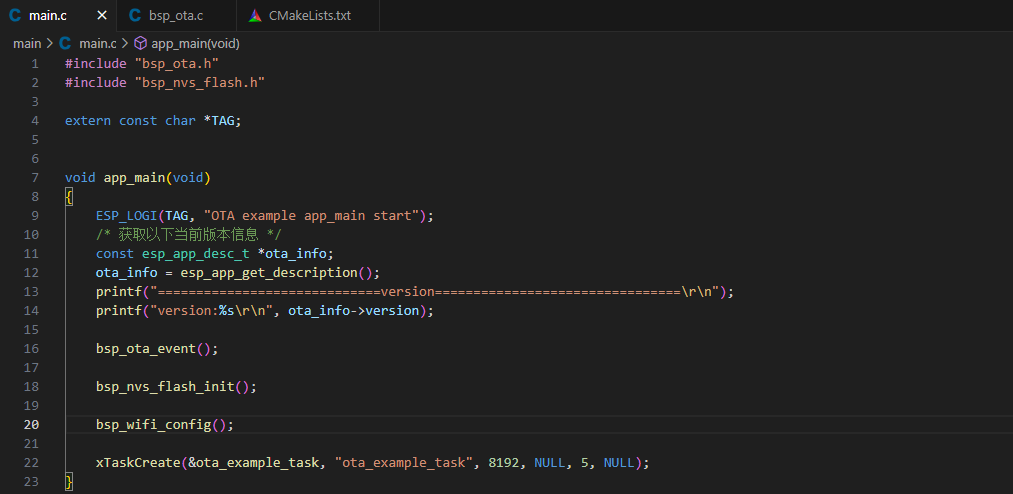
Task: Click the C file icon on main.c tab
Action: [x=15, y=15]
